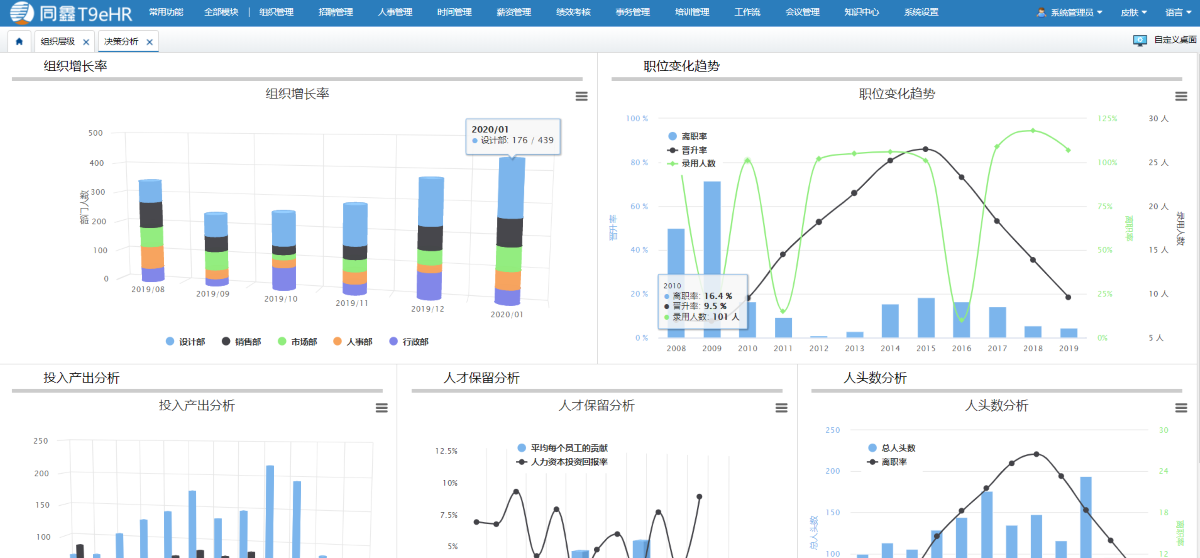Open the 人才保留分析 chart menu icon
Screen dimensions: 1200x558
[781, 408]
